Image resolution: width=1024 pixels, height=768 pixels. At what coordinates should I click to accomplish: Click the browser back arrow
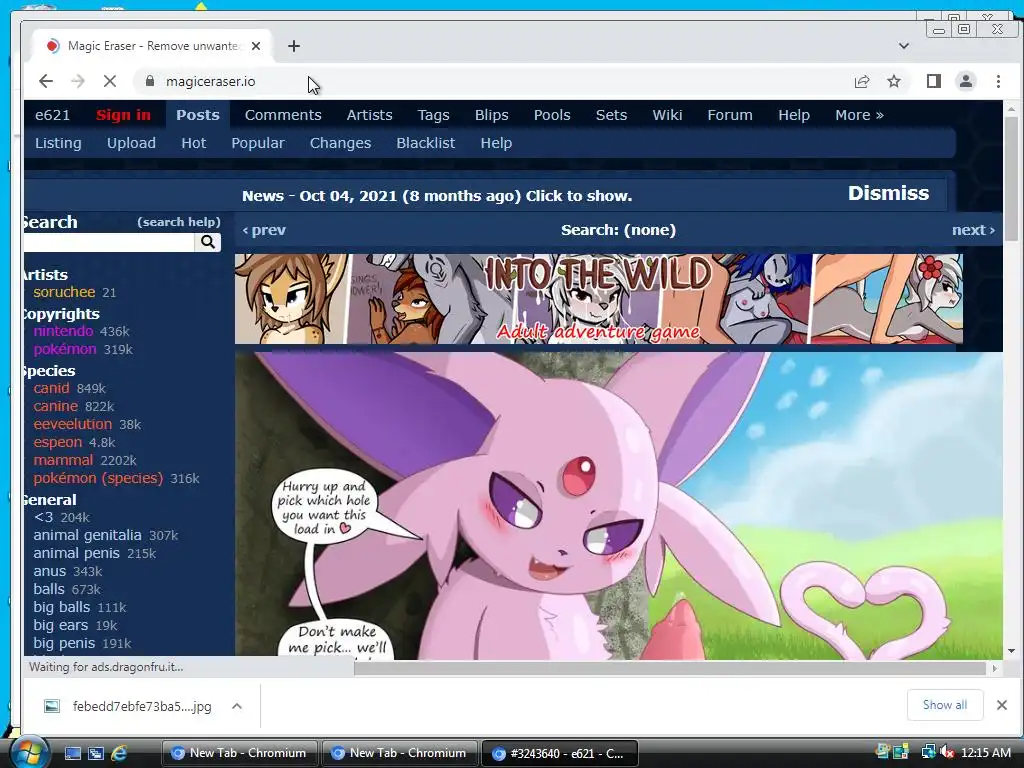pos(45,81)
